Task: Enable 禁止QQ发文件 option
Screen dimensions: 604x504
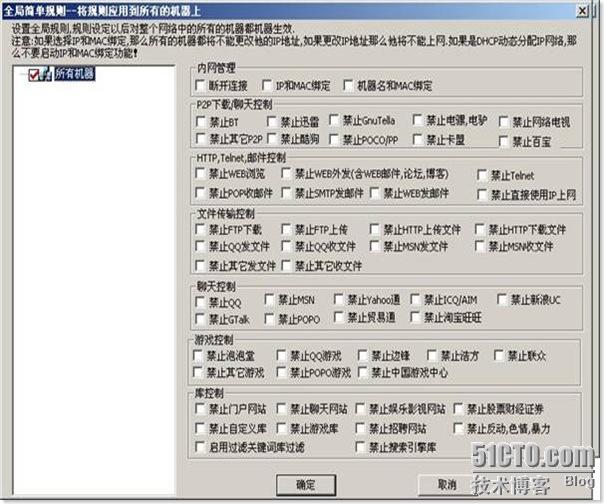Action: click(x=200, y=246)
